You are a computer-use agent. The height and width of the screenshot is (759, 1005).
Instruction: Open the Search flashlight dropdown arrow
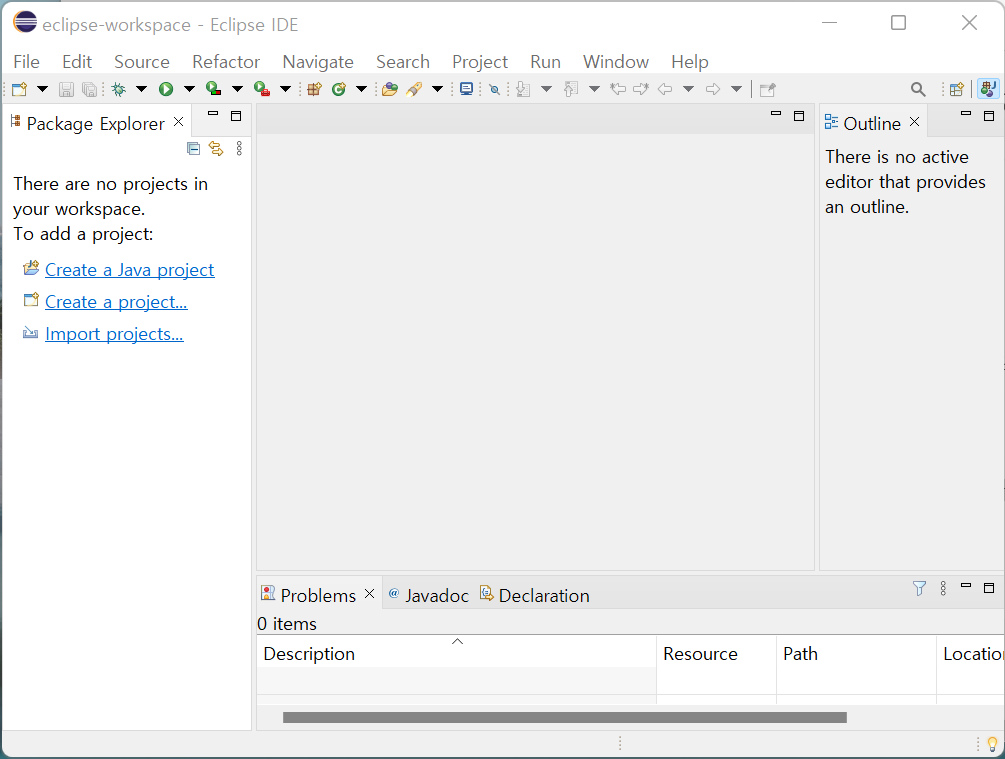click(x=437, y=89)
